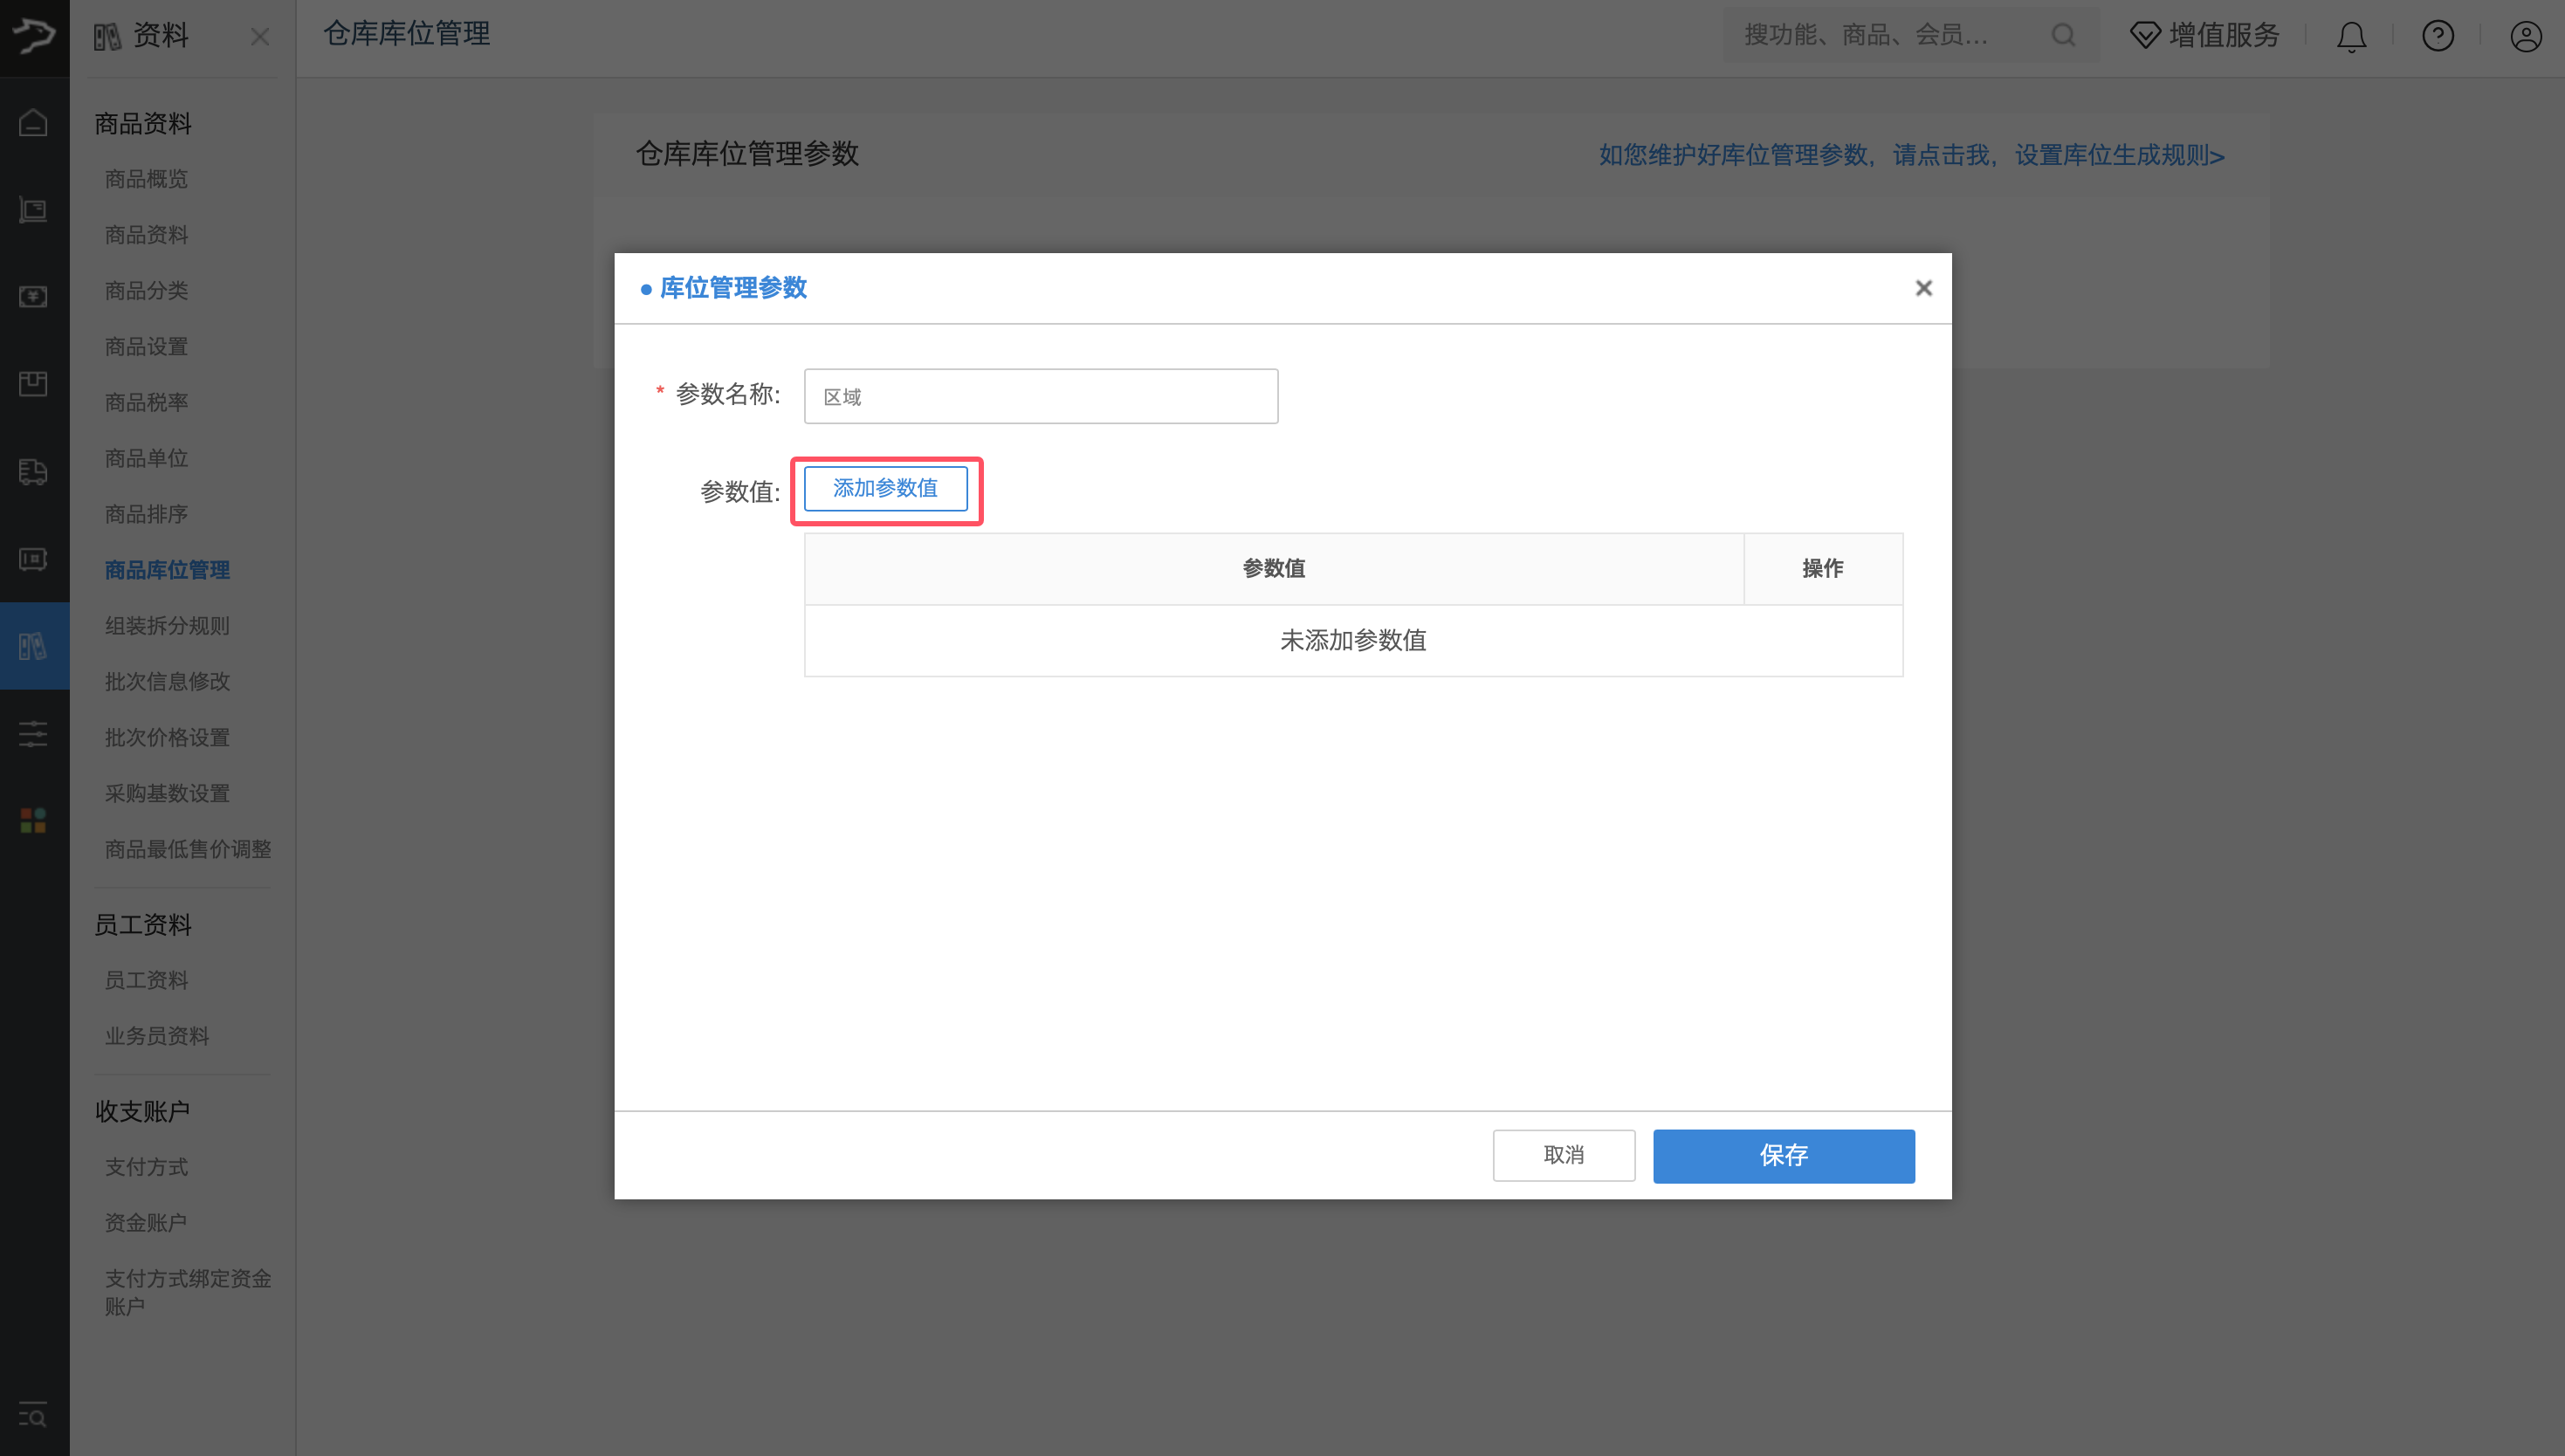Open the user avatar icon
The width and height of the screenshot is (2565, 1456).
point(2526,36)
